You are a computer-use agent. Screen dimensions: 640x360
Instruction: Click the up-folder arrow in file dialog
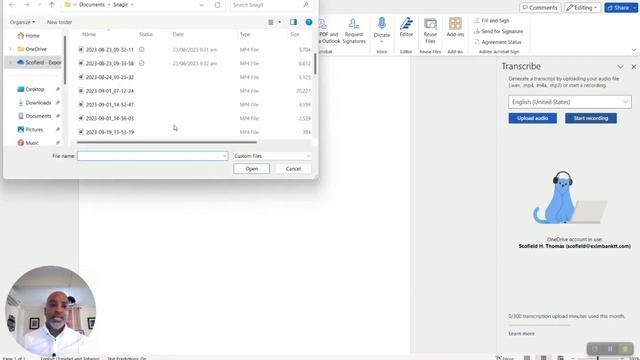(51, 5)
